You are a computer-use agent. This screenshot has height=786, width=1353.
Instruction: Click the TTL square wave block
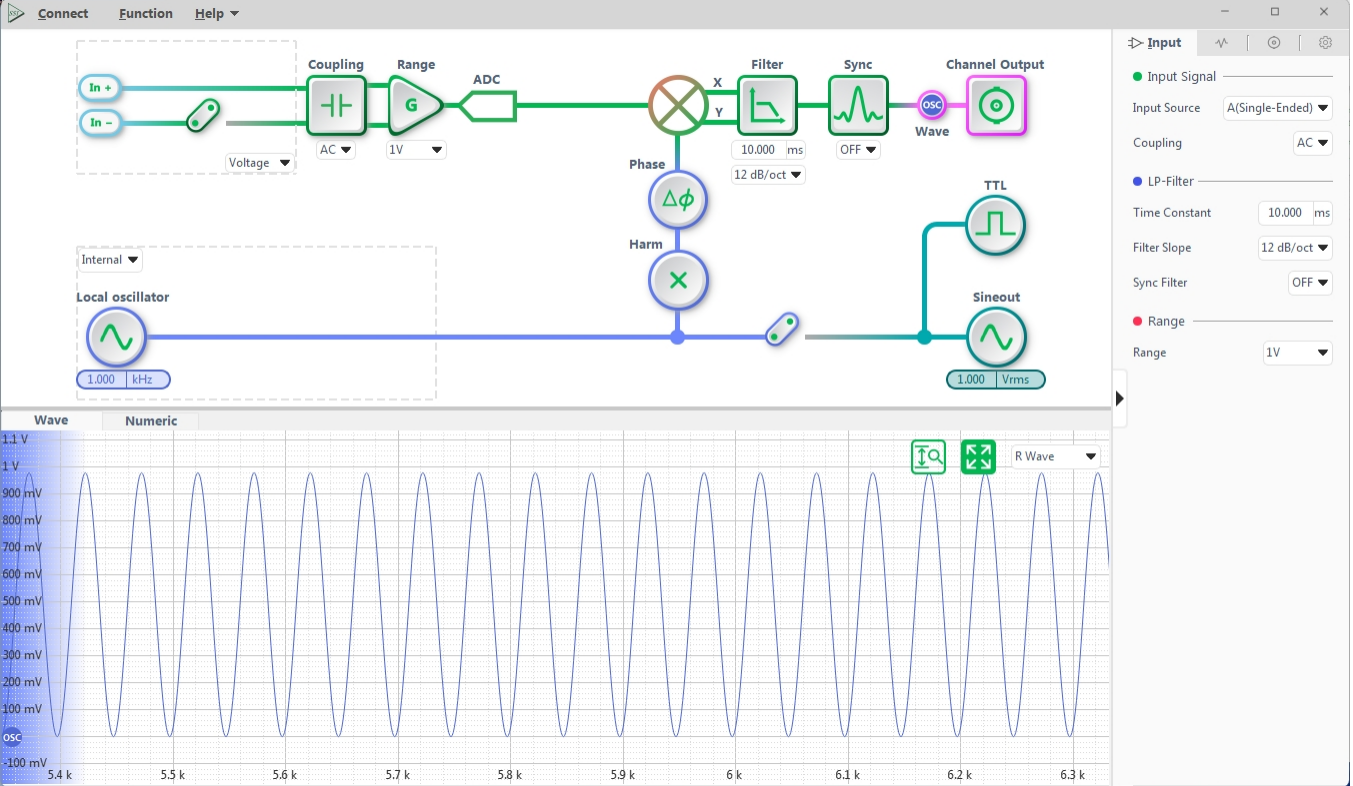point(996,225)
